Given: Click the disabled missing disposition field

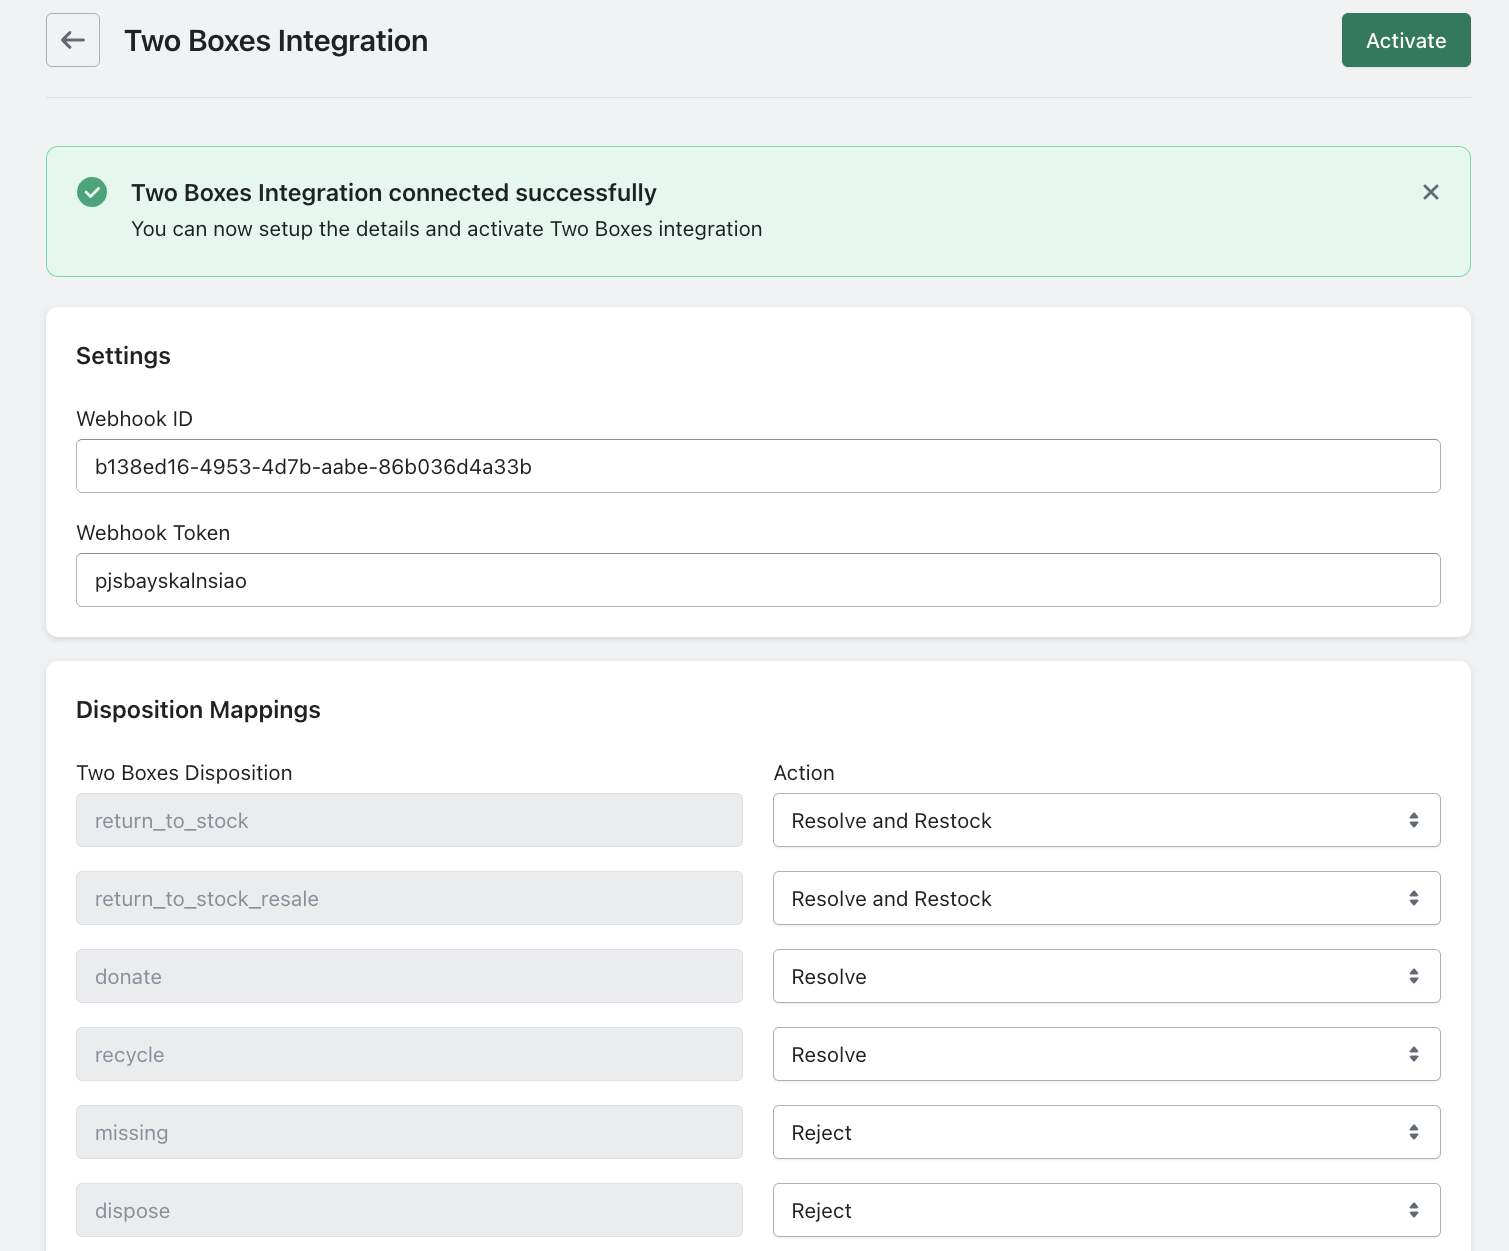Looking at the screenshot, I should click(x=409, y=1132).
